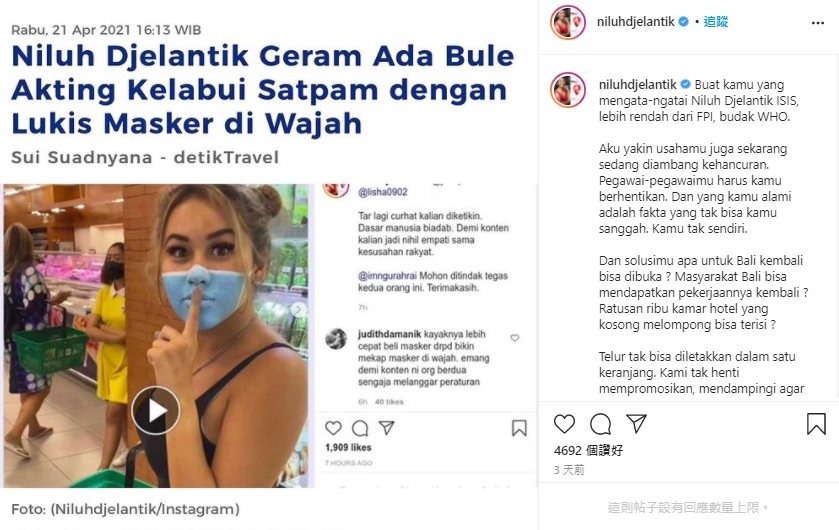Click embedded comment icon in inner screenshot

[x=360, y=428]
